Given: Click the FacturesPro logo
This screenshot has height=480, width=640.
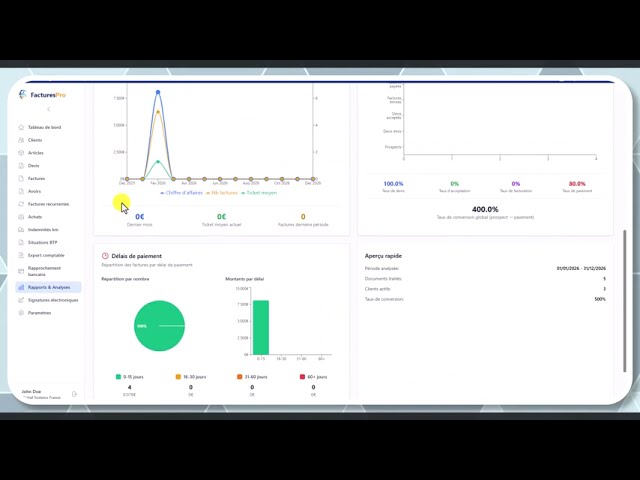Looking at the screenshot, I should (42, 95).
